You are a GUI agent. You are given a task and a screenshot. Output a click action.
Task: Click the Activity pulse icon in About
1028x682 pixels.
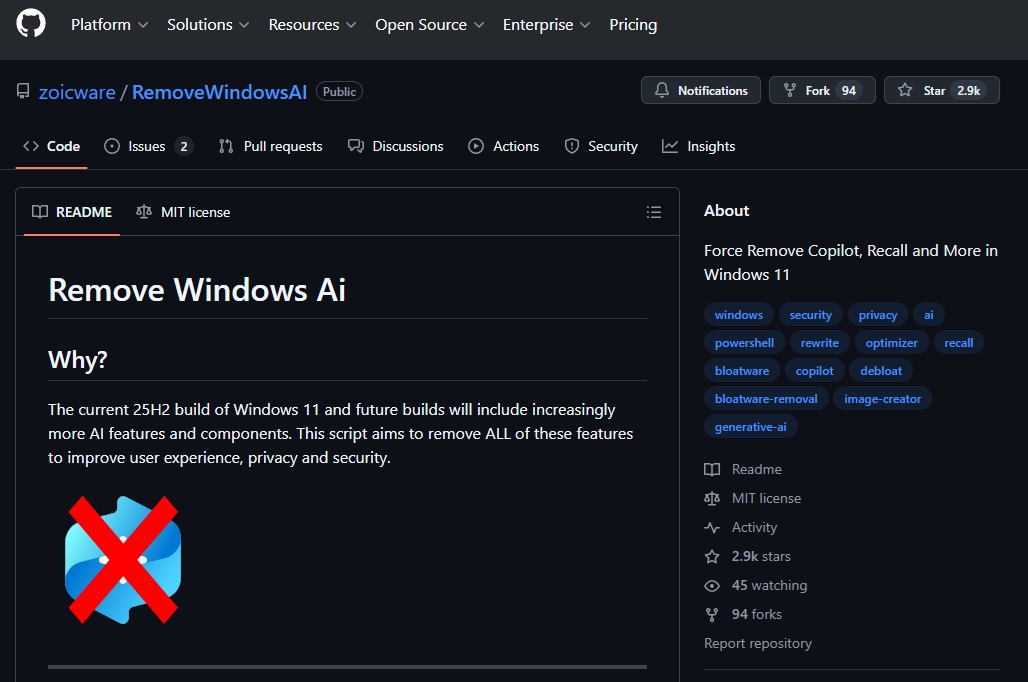point(711,527)
